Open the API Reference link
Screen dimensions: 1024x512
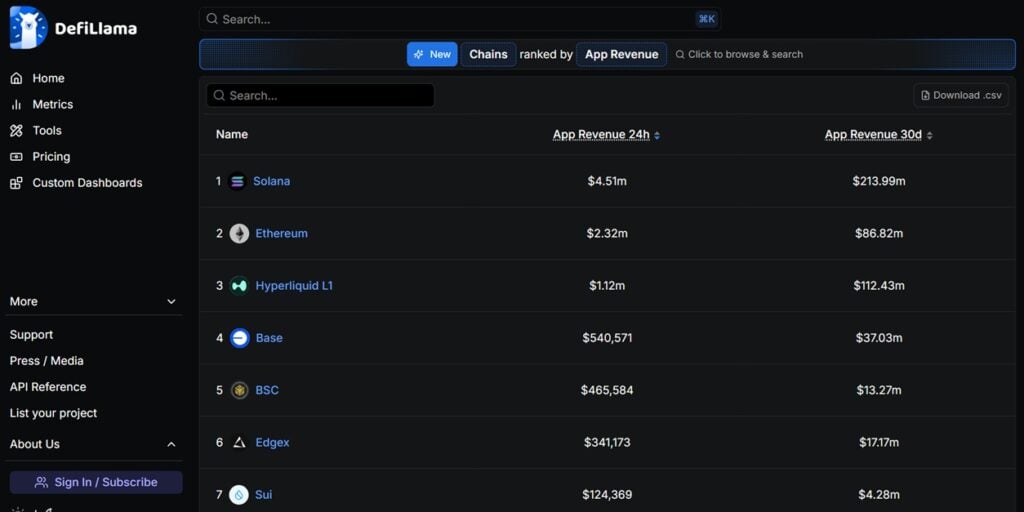pyautogui.click(x=48, y=387)
